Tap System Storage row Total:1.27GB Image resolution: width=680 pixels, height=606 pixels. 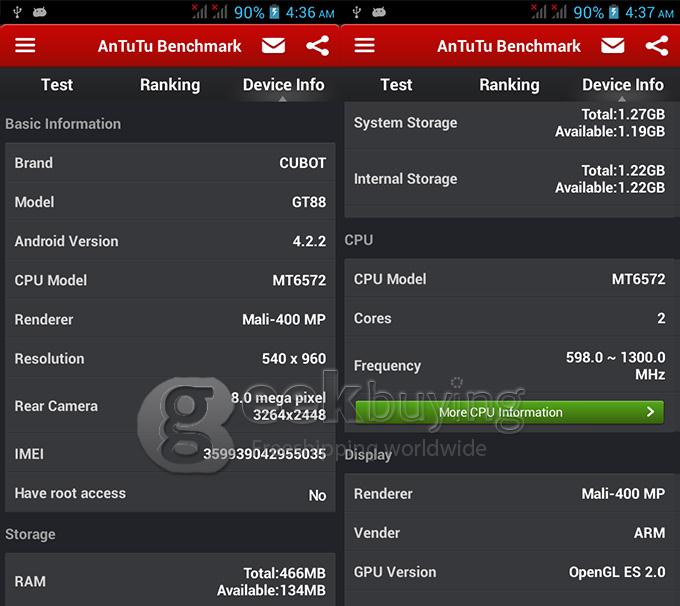[x=512, y=123]
